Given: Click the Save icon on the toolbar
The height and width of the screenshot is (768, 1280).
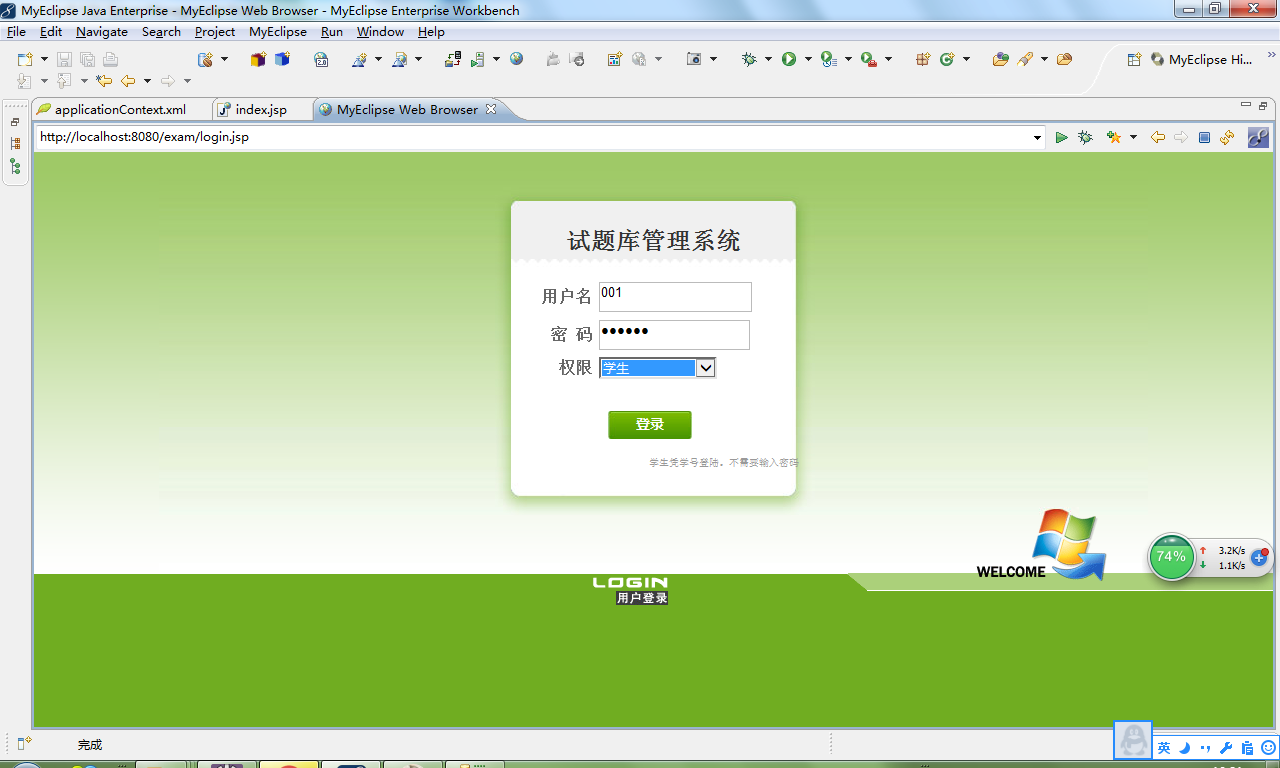Looking at the screenshot, I should (x=63, y=59).
